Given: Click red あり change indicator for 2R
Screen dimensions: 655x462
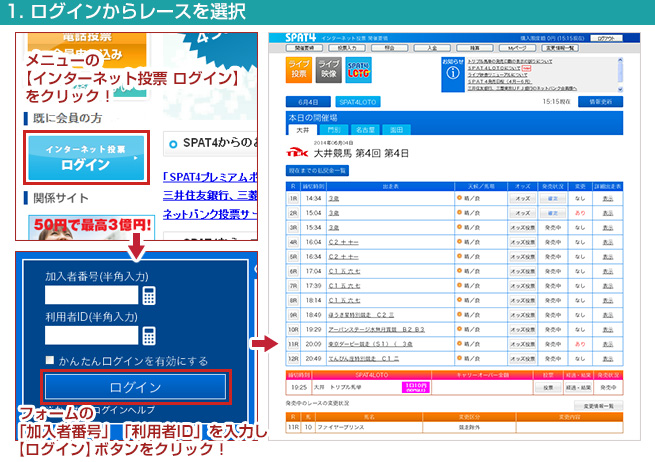Looking at the screenshot, I should tap(580, 213).
